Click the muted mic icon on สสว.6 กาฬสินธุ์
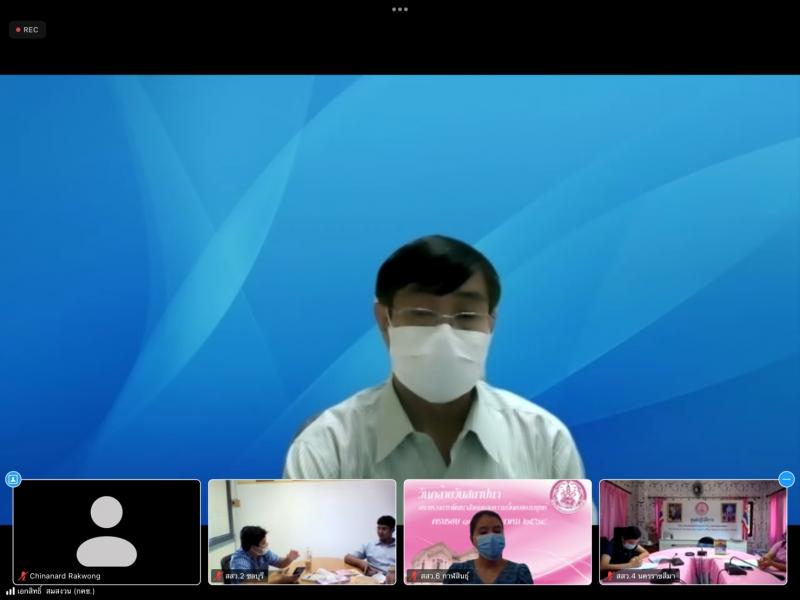This screenshot has height=600, width=800. click(414, 576)
